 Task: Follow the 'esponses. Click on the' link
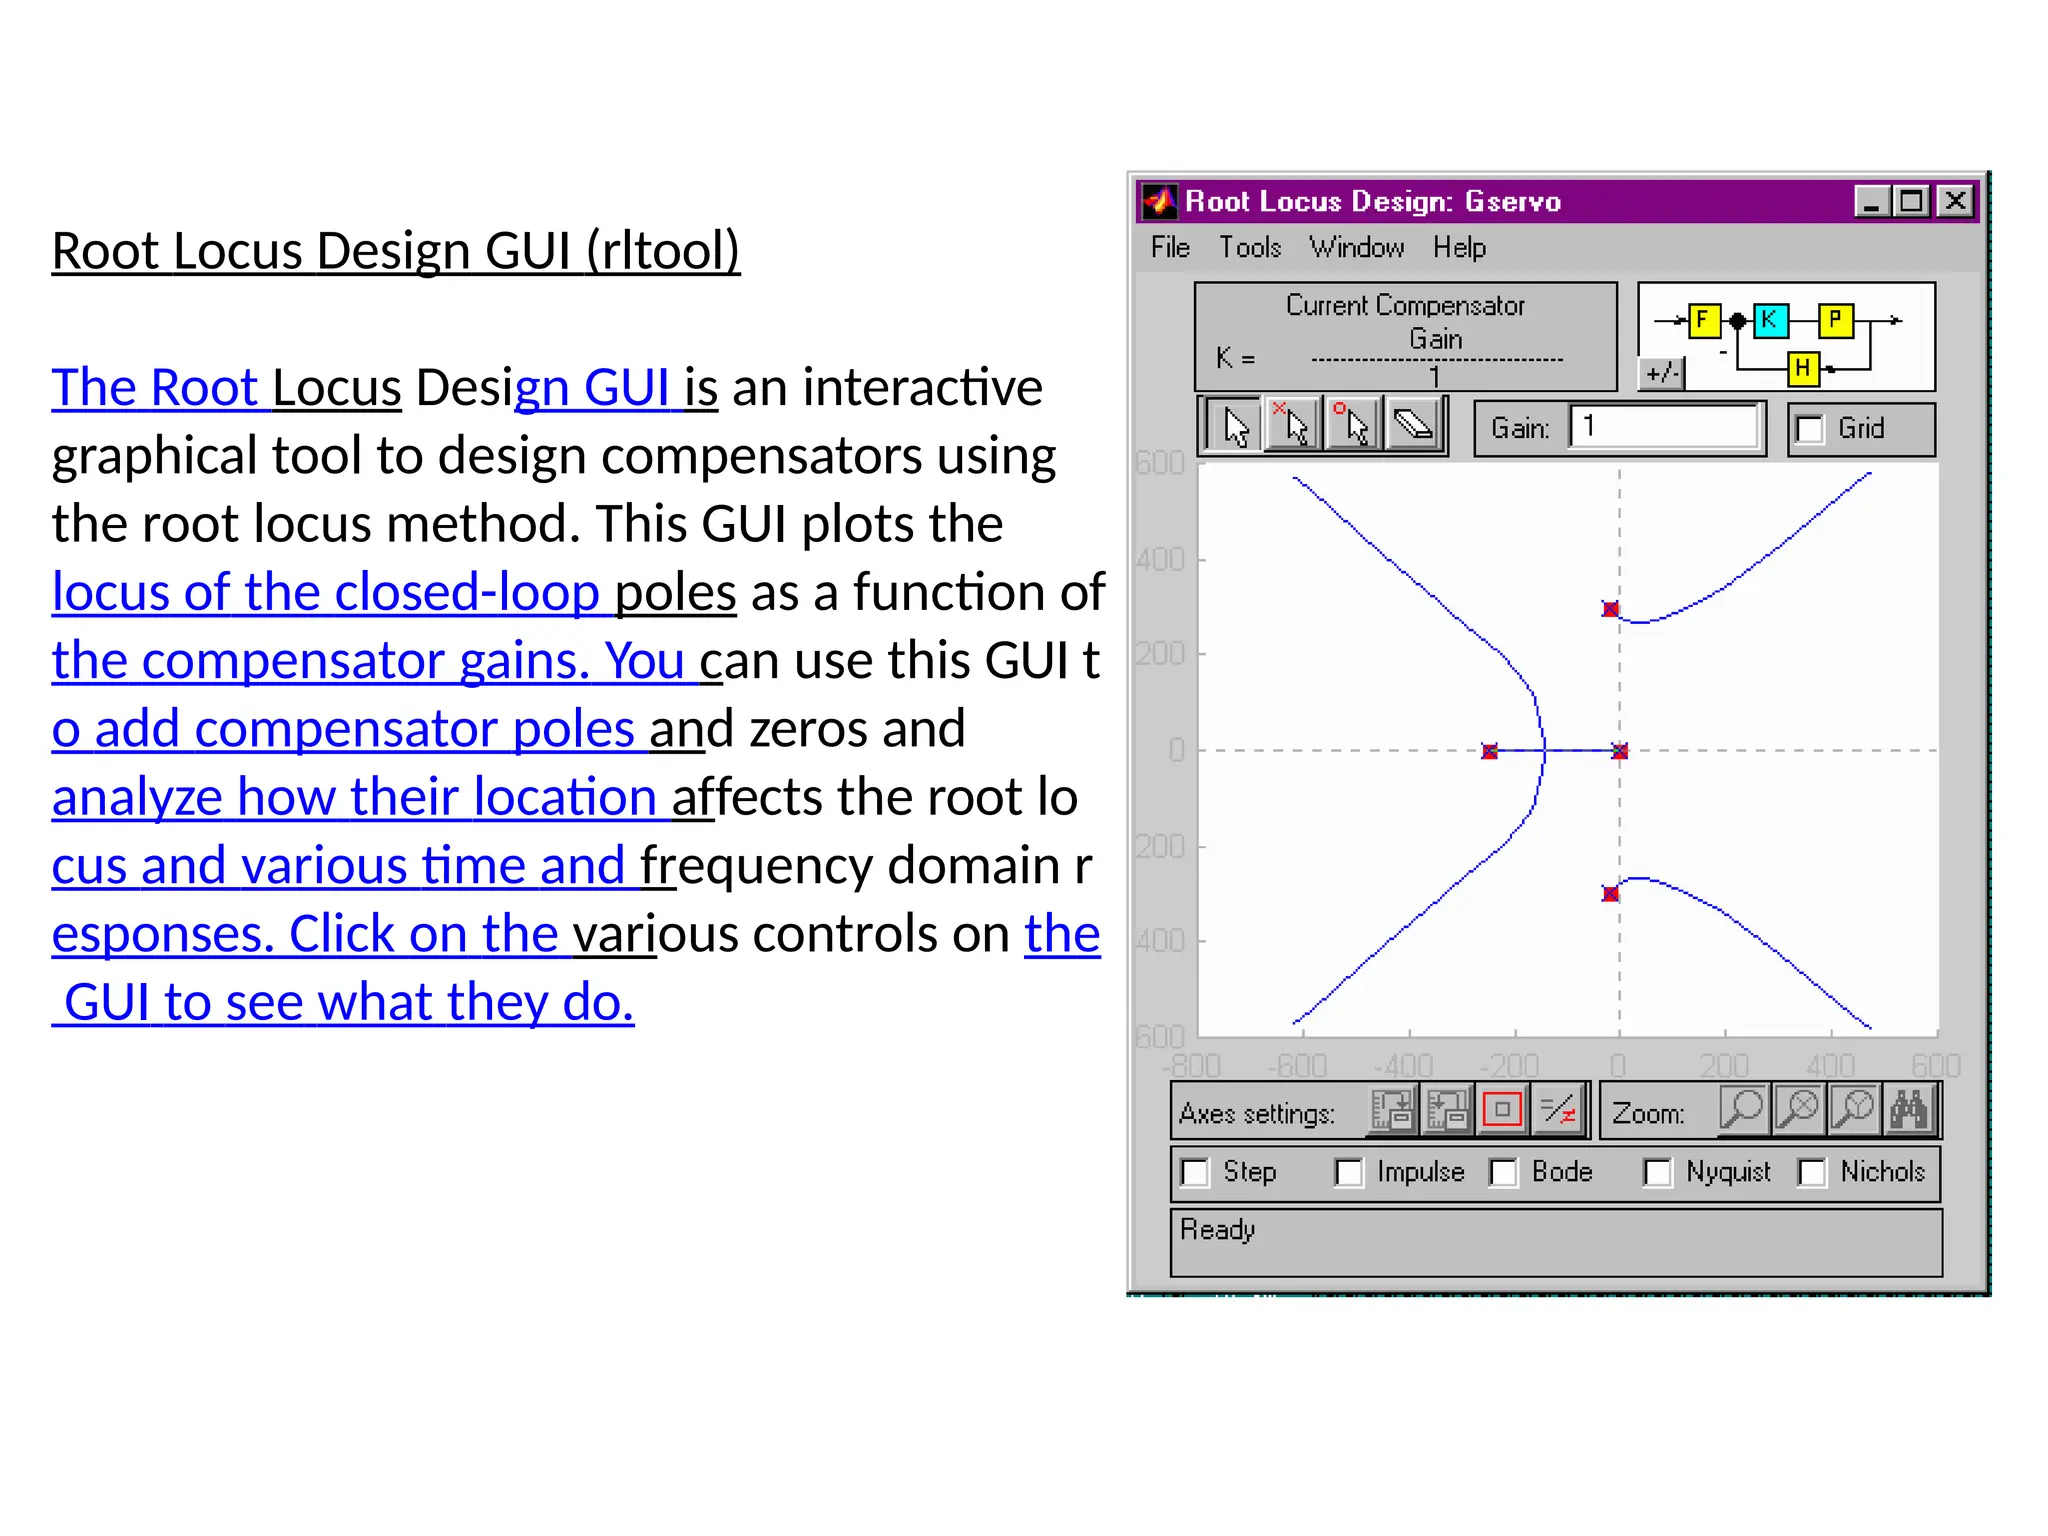pyautogui.click(x=305, y=934)
